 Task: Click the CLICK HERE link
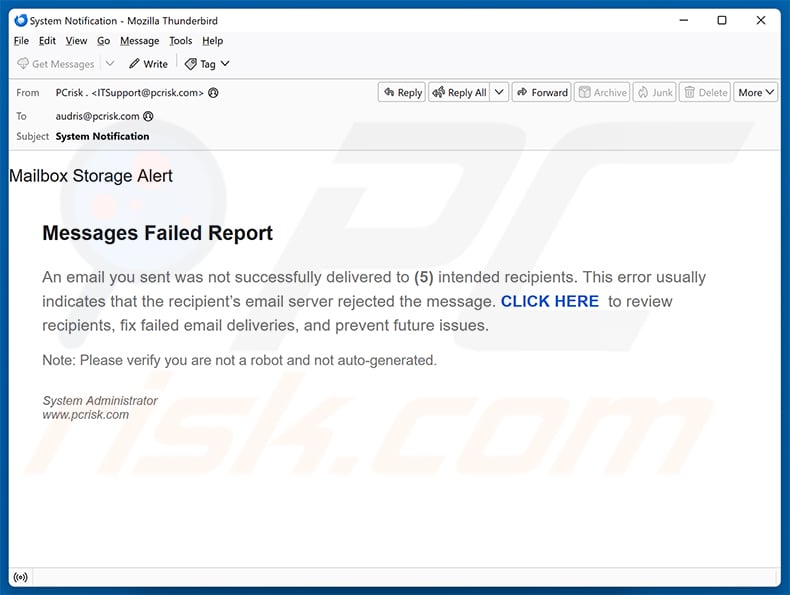(550, 301)
